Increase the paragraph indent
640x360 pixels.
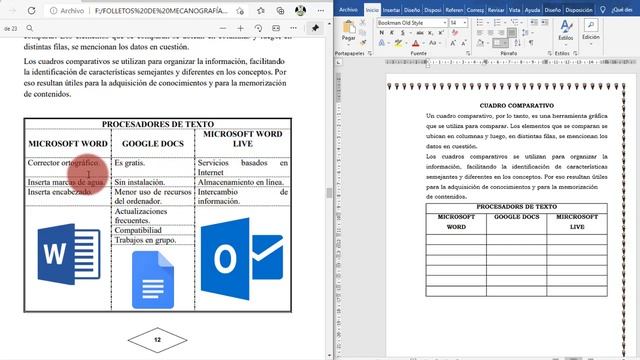(544, 22)
